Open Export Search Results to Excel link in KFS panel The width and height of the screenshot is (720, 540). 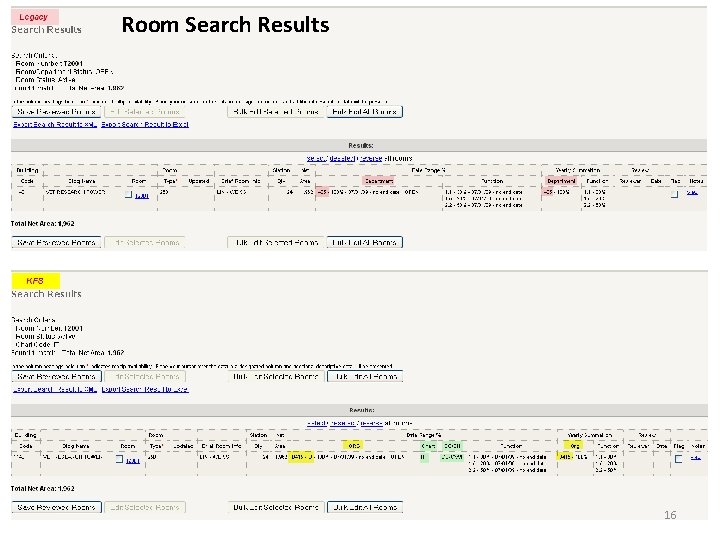pos(145,389)
